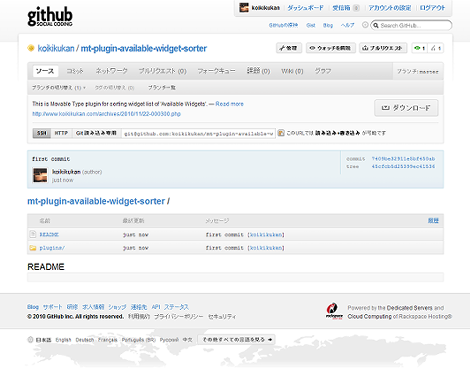Open the ブランチ一覧 branch list
Screen dimensions: 470x368
point(162,88)
